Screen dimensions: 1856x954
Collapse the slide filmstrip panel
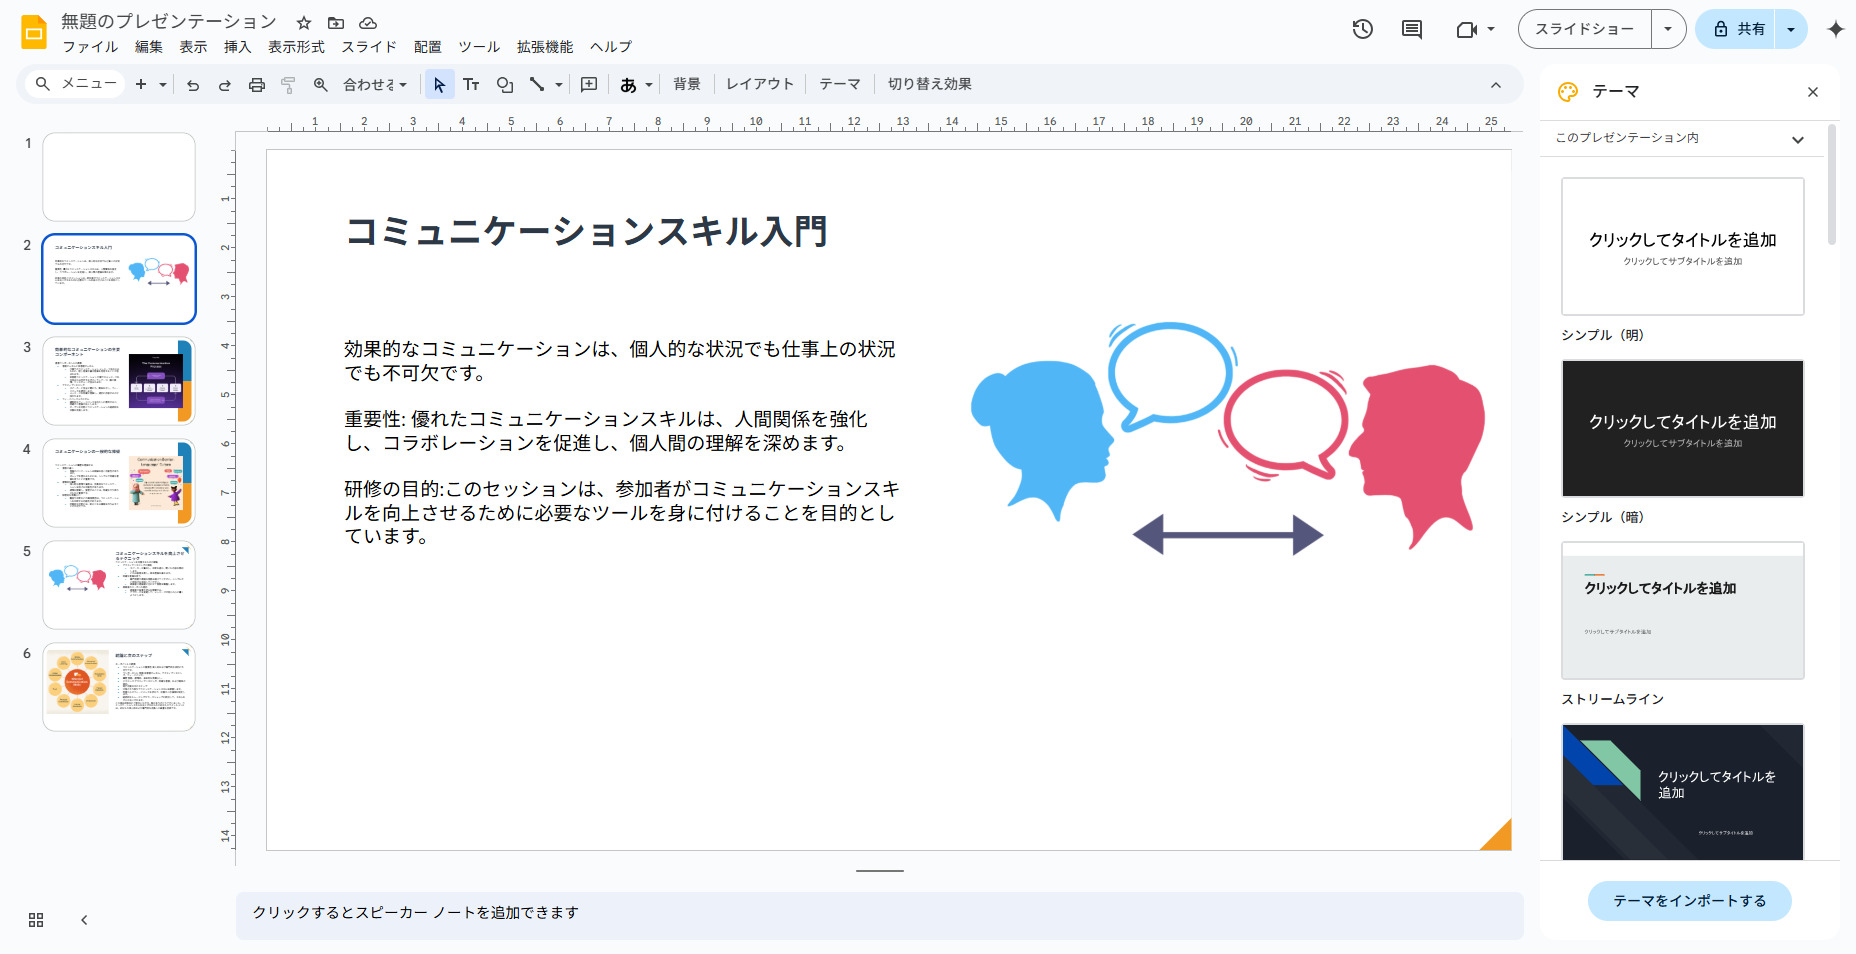85,919
